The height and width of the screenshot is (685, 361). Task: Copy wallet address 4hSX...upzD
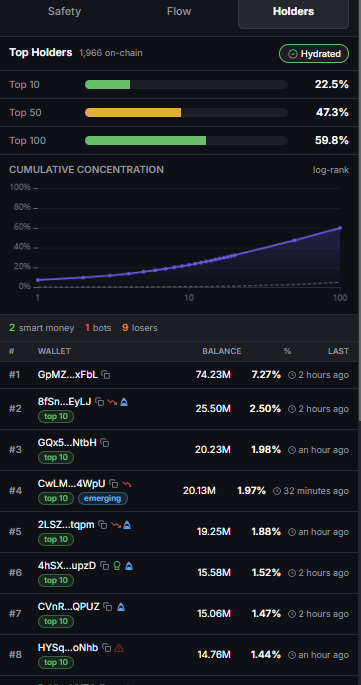coord(104,566)
